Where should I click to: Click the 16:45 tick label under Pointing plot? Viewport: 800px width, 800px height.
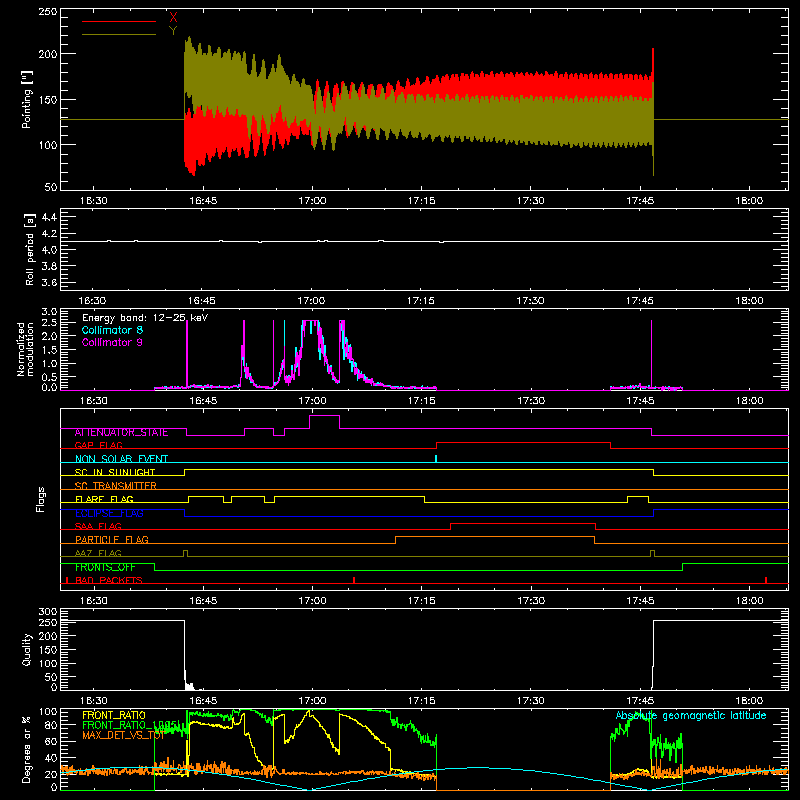(203, 201)
